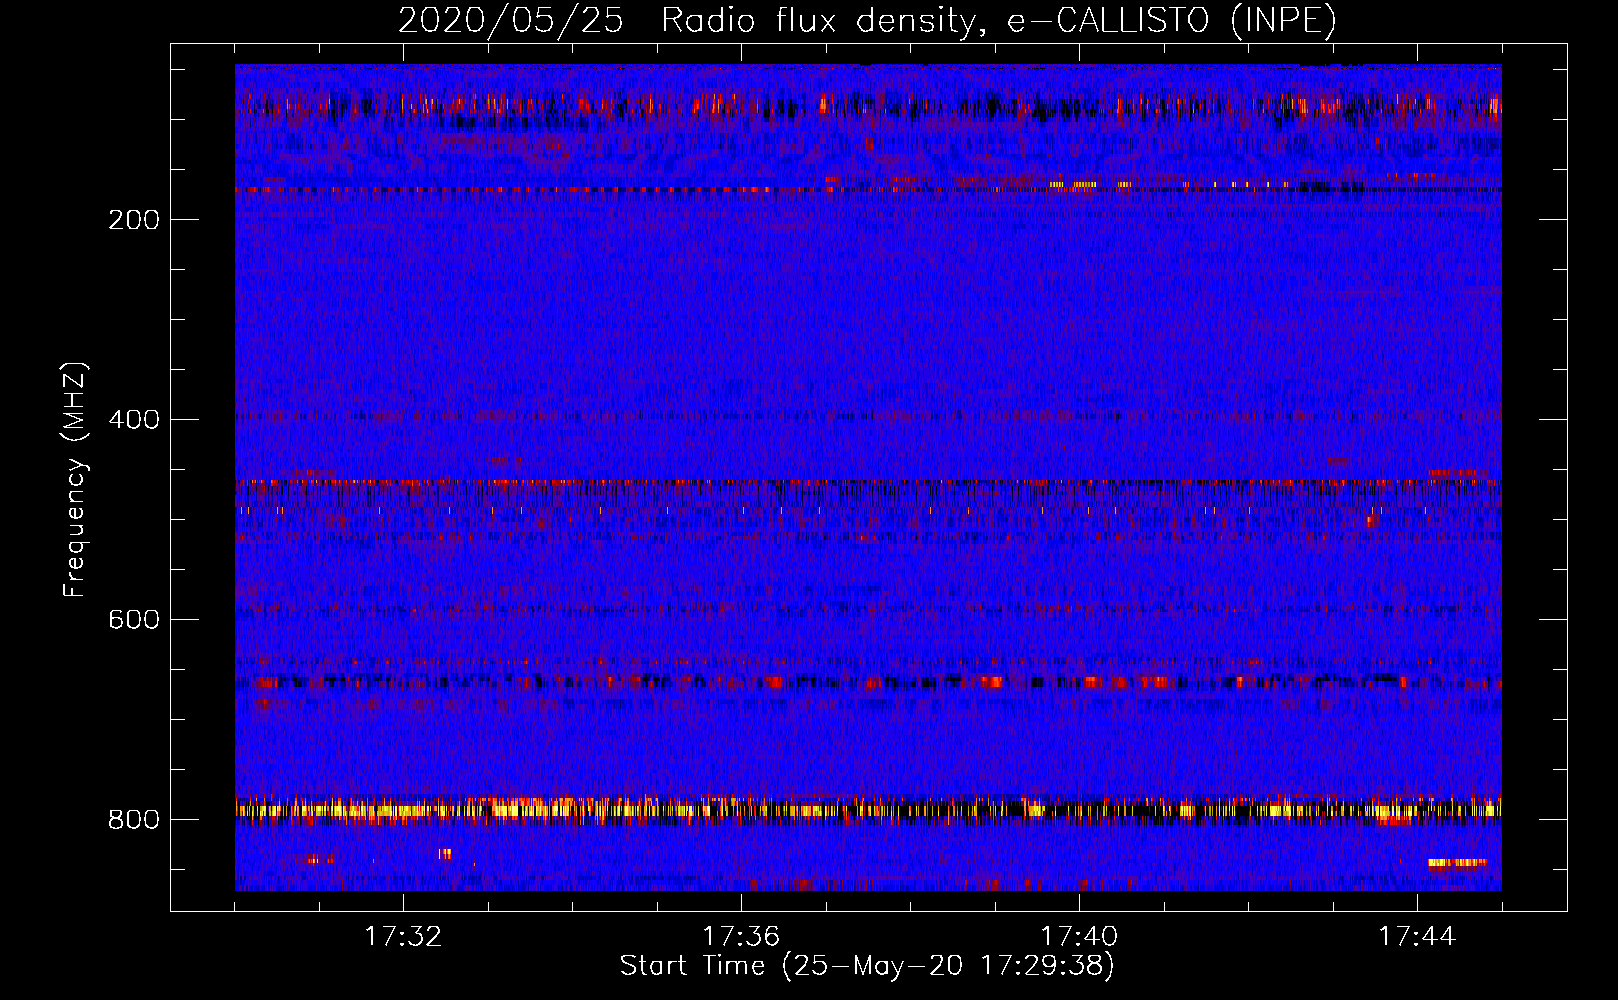Click the '17:32' time tick label

click(403, 937)
